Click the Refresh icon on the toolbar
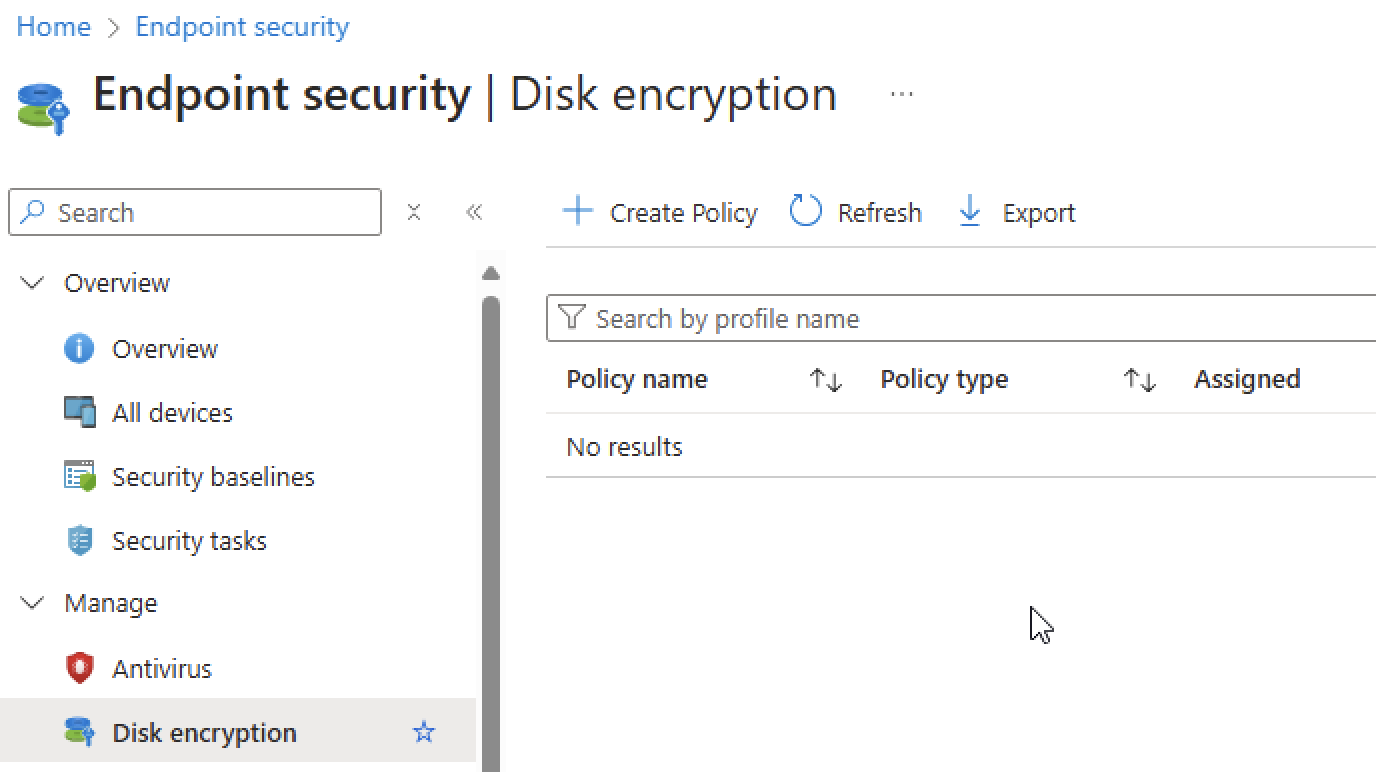Viewport: 1376px width, 772px height. click(x=805, y=212)
